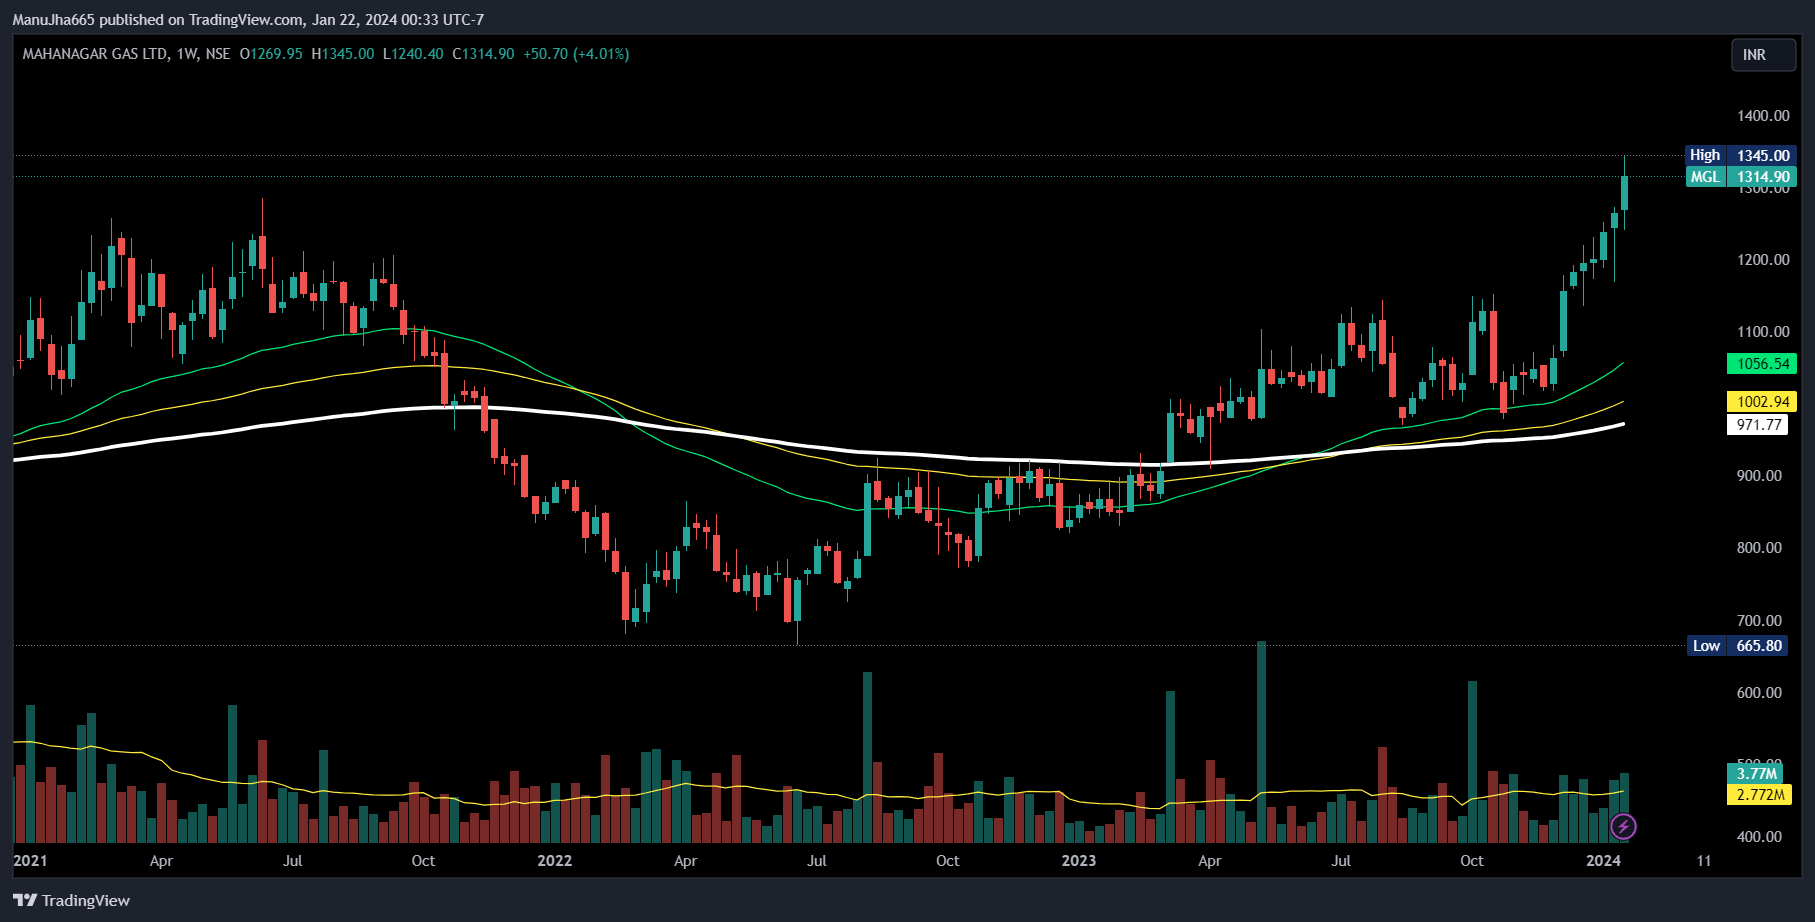Click the MAHANAGAR GAS LTD symbol title
Viewport: 1815px width, 922px height.
(x=95, y=54)
